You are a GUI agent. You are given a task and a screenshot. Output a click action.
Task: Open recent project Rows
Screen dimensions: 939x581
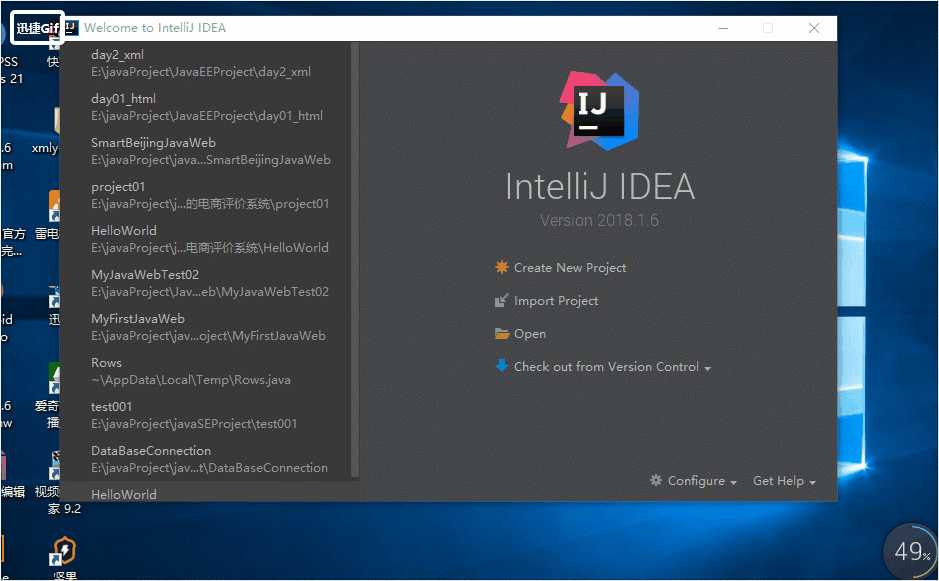[x=204, y=371]
